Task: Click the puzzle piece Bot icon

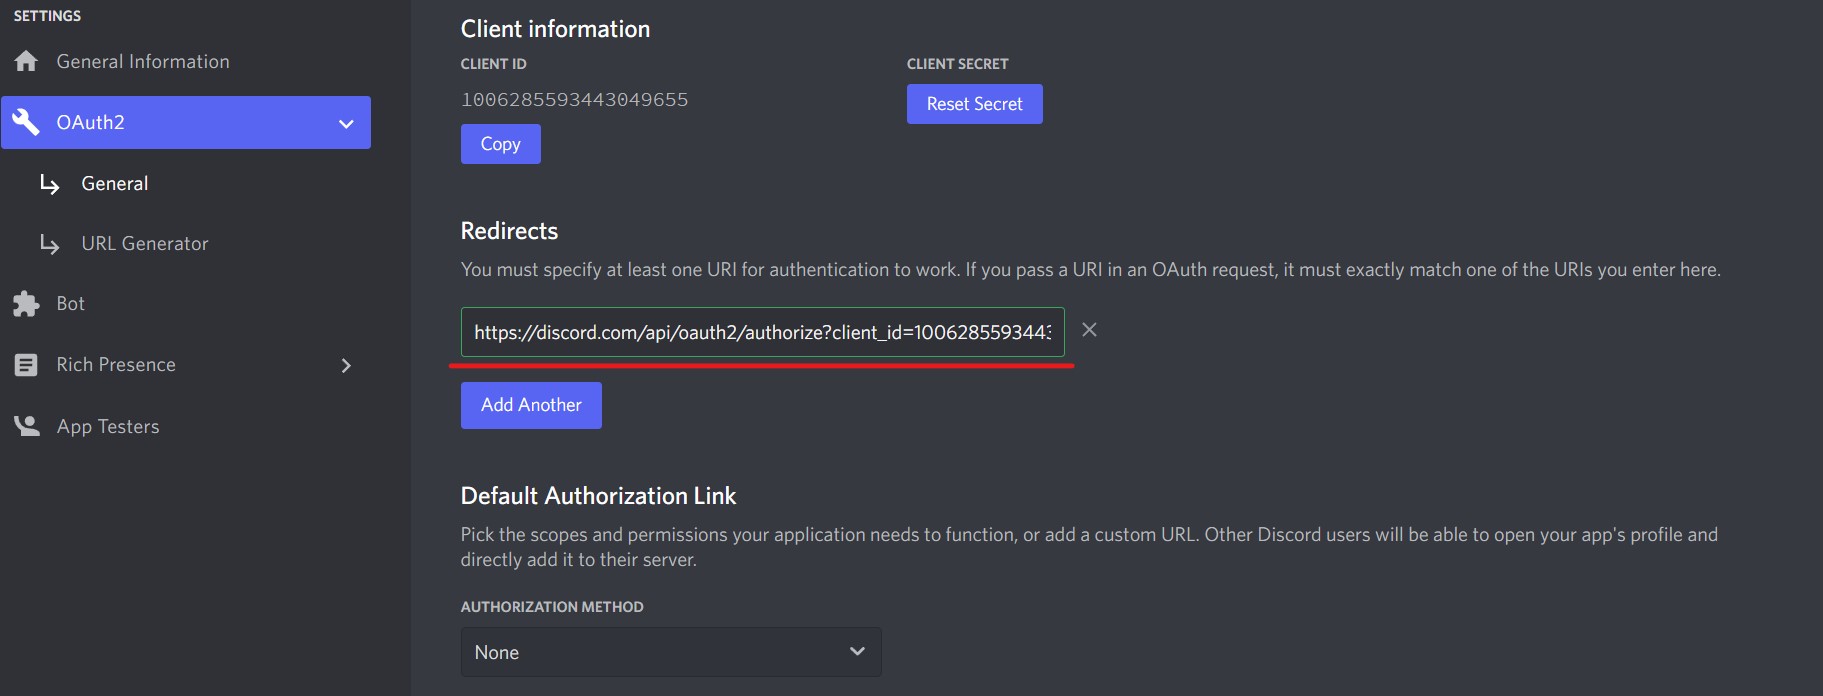Action: pos(26,304)
